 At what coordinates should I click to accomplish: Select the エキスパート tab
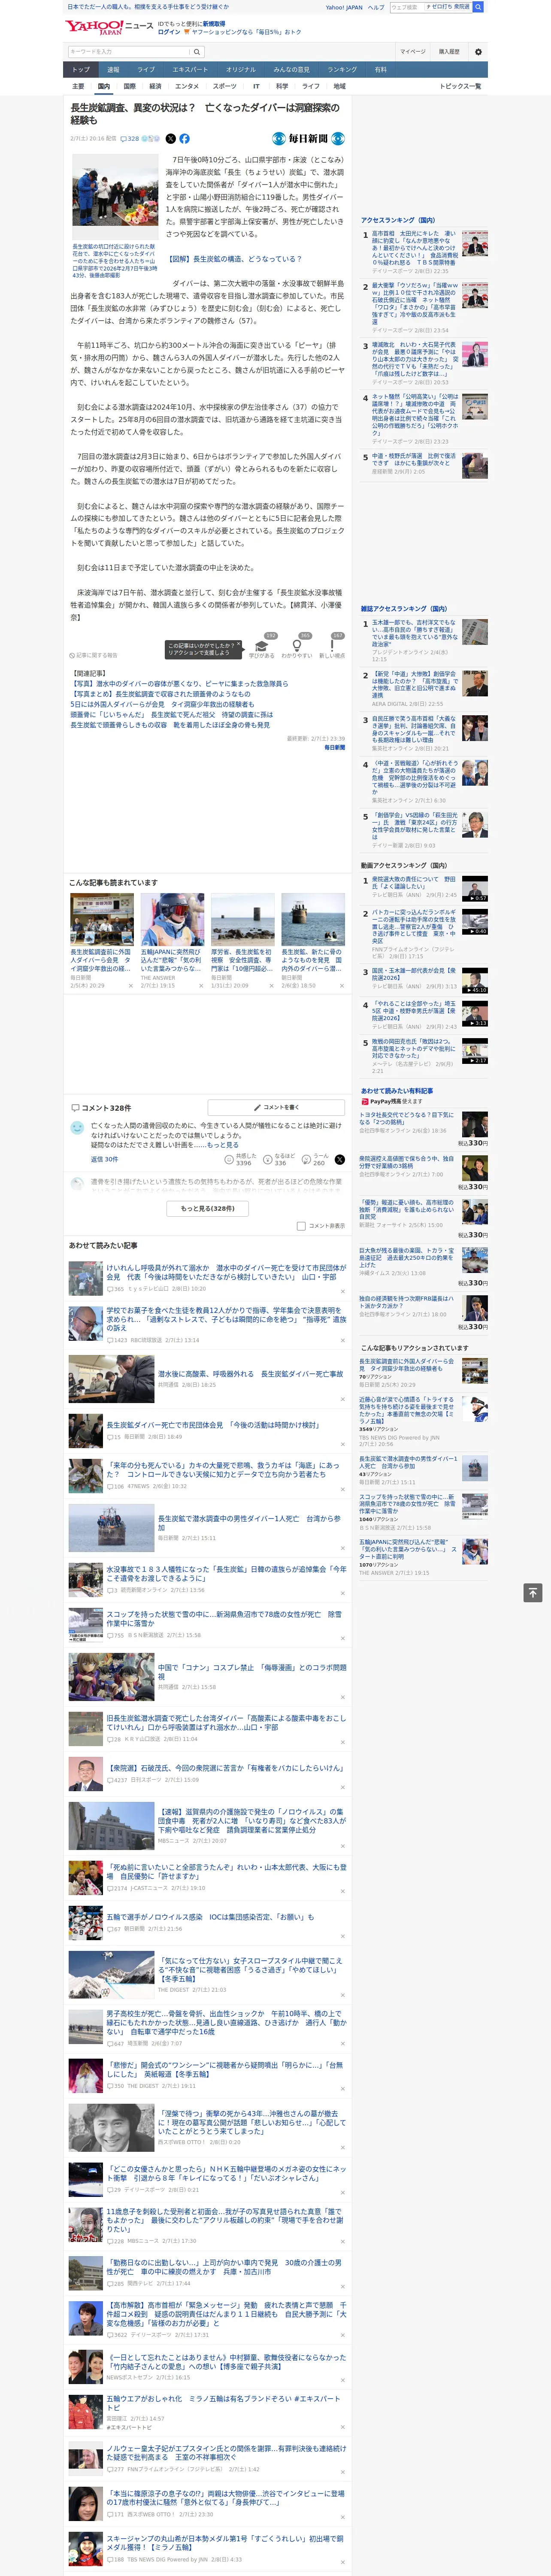pyautogui.click(x=190, y=70)
